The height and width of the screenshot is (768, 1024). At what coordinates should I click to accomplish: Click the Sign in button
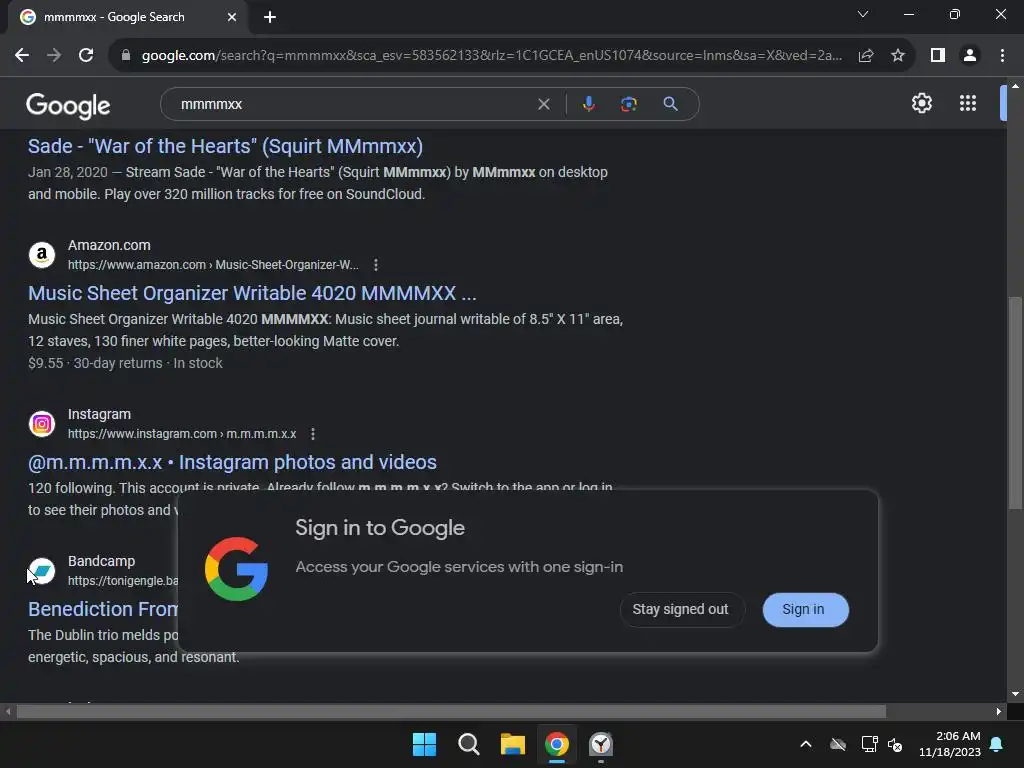[805, 609]
